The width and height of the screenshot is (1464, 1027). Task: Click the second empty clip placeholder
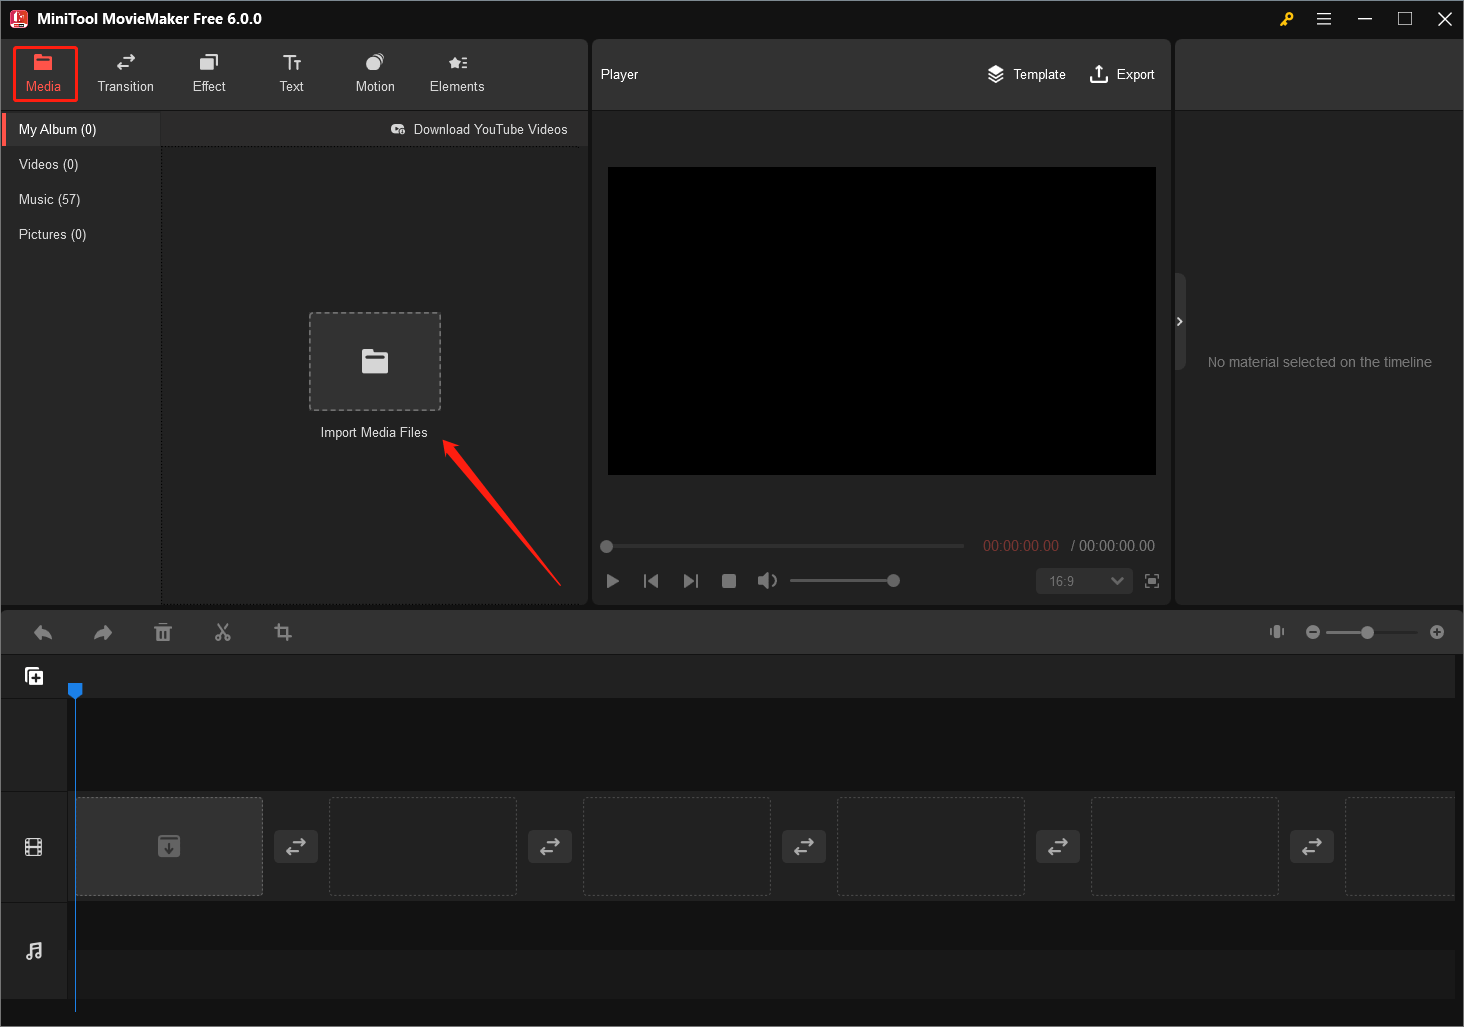pos(423,847)
